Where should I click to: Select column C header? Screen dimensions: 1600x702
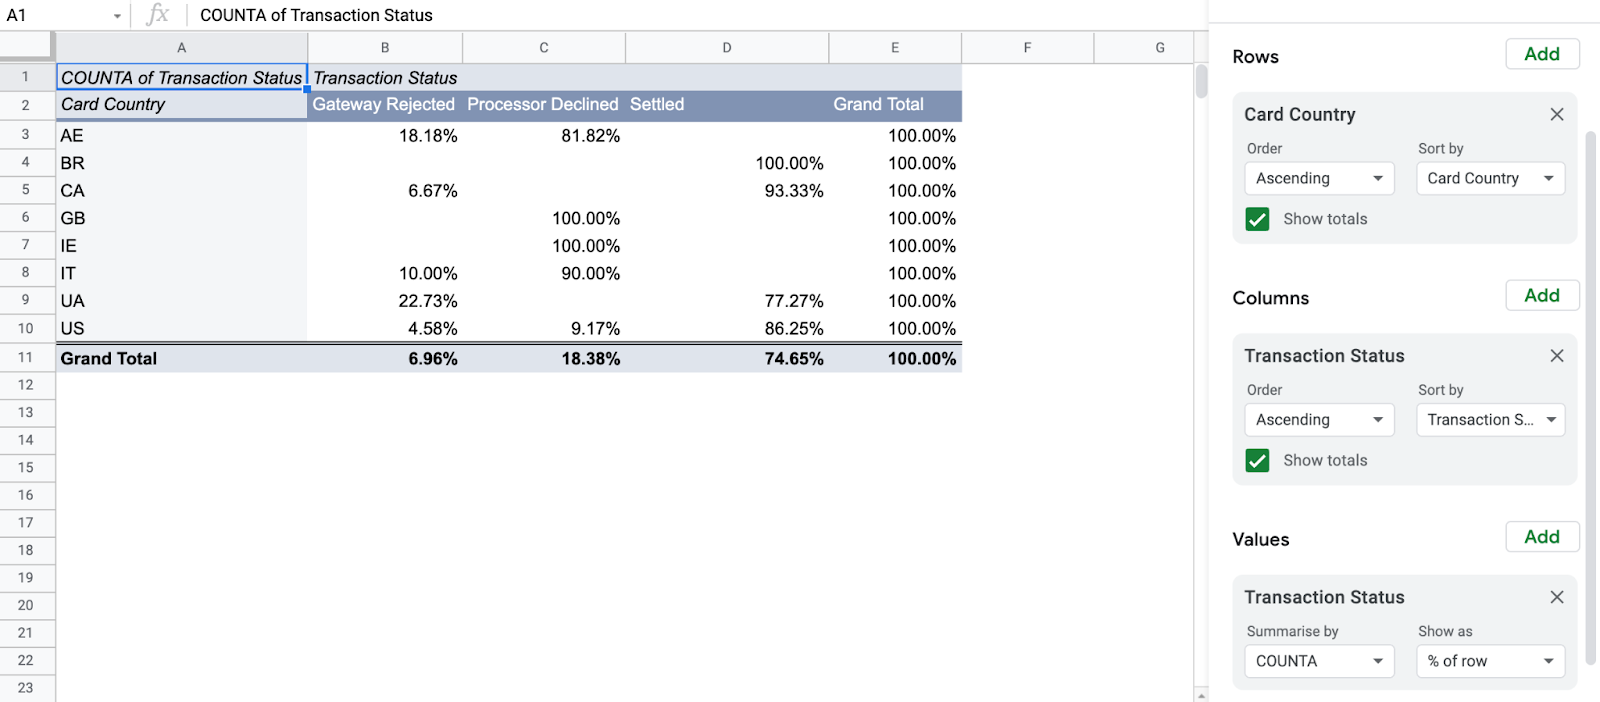(x=544, y=47)
